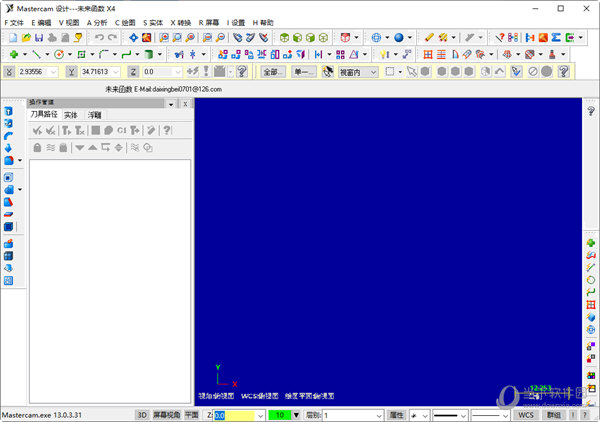Click the operations manager help icon

click(x=166, y=130)
